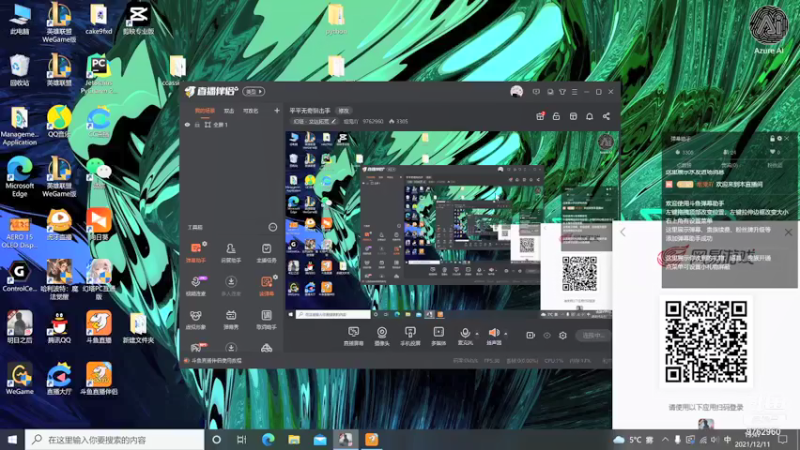This screenshot has width=800, height=450.
Task: Click the large QR code image
Action: point(706,341)
